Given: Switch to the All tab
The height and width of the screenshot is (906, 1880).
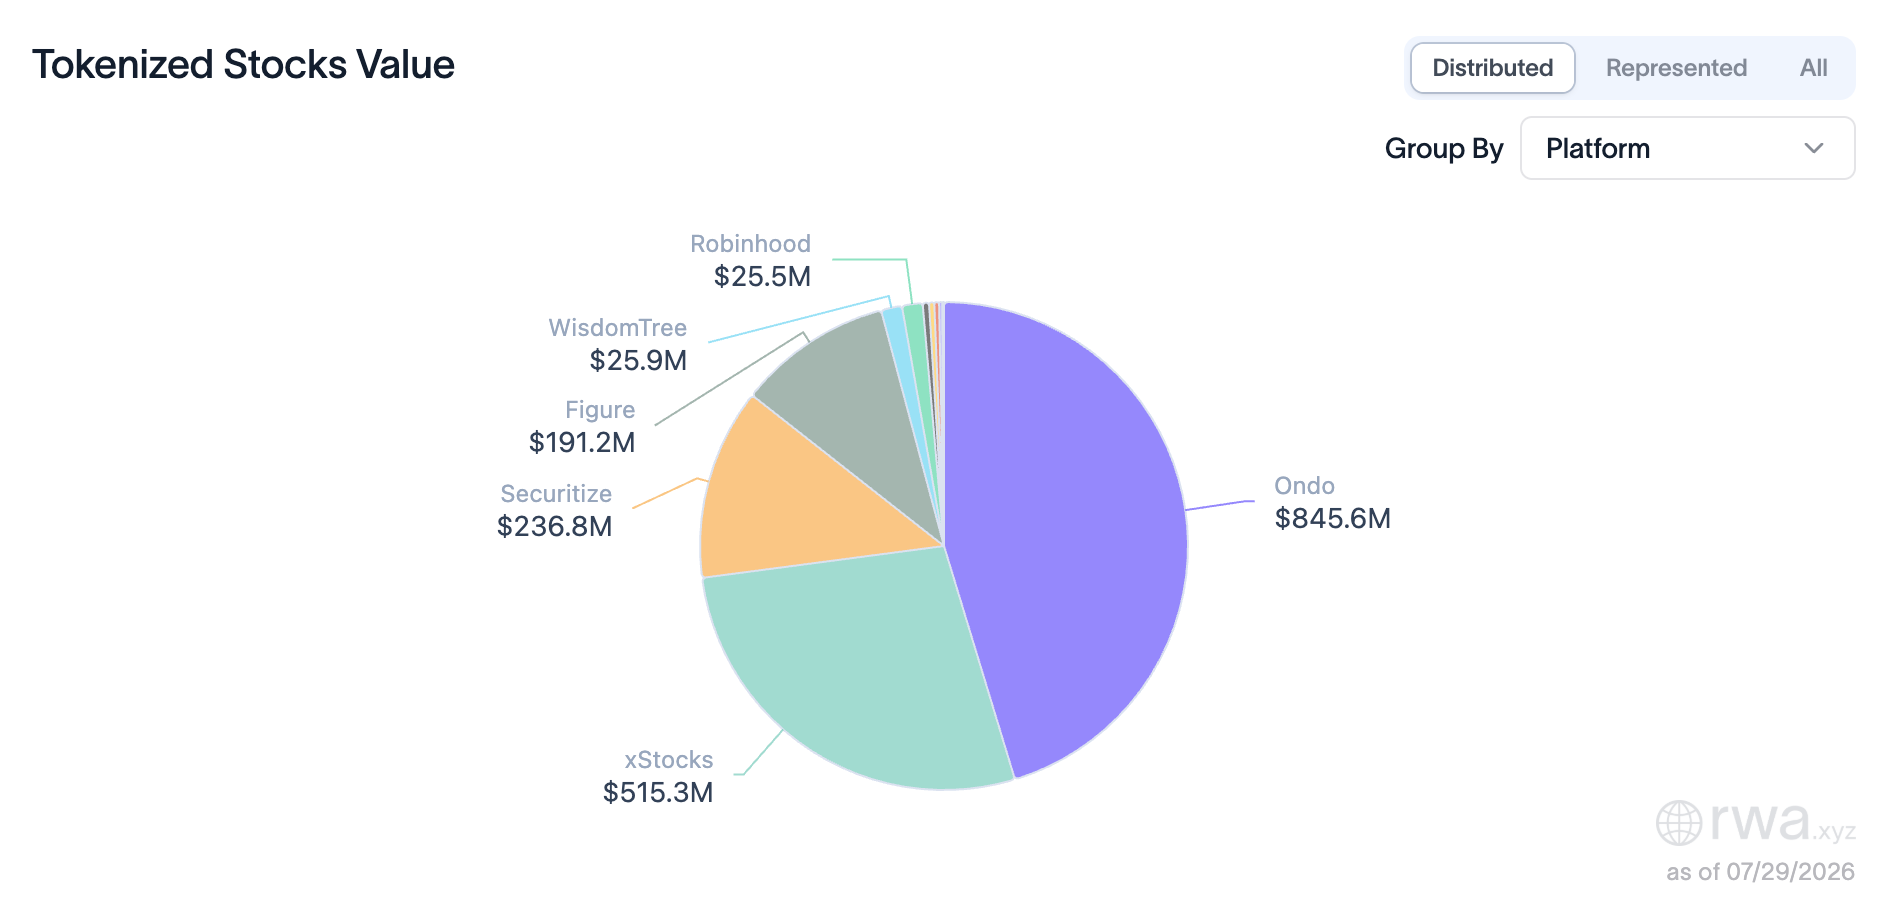Looking at the screenshot, I should pyautogui.click(x=1813, y=68).
